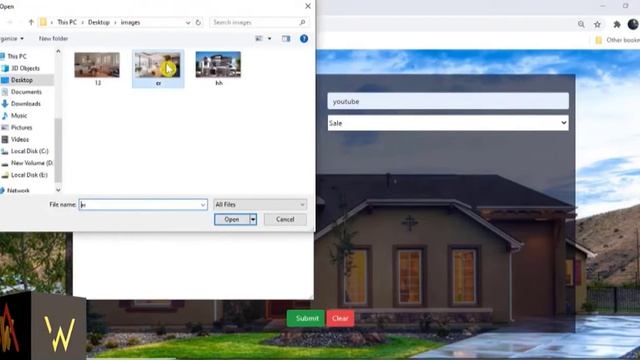640x360 pixels.
Task: Refresh the images folder view
Action: pos(198,22)
